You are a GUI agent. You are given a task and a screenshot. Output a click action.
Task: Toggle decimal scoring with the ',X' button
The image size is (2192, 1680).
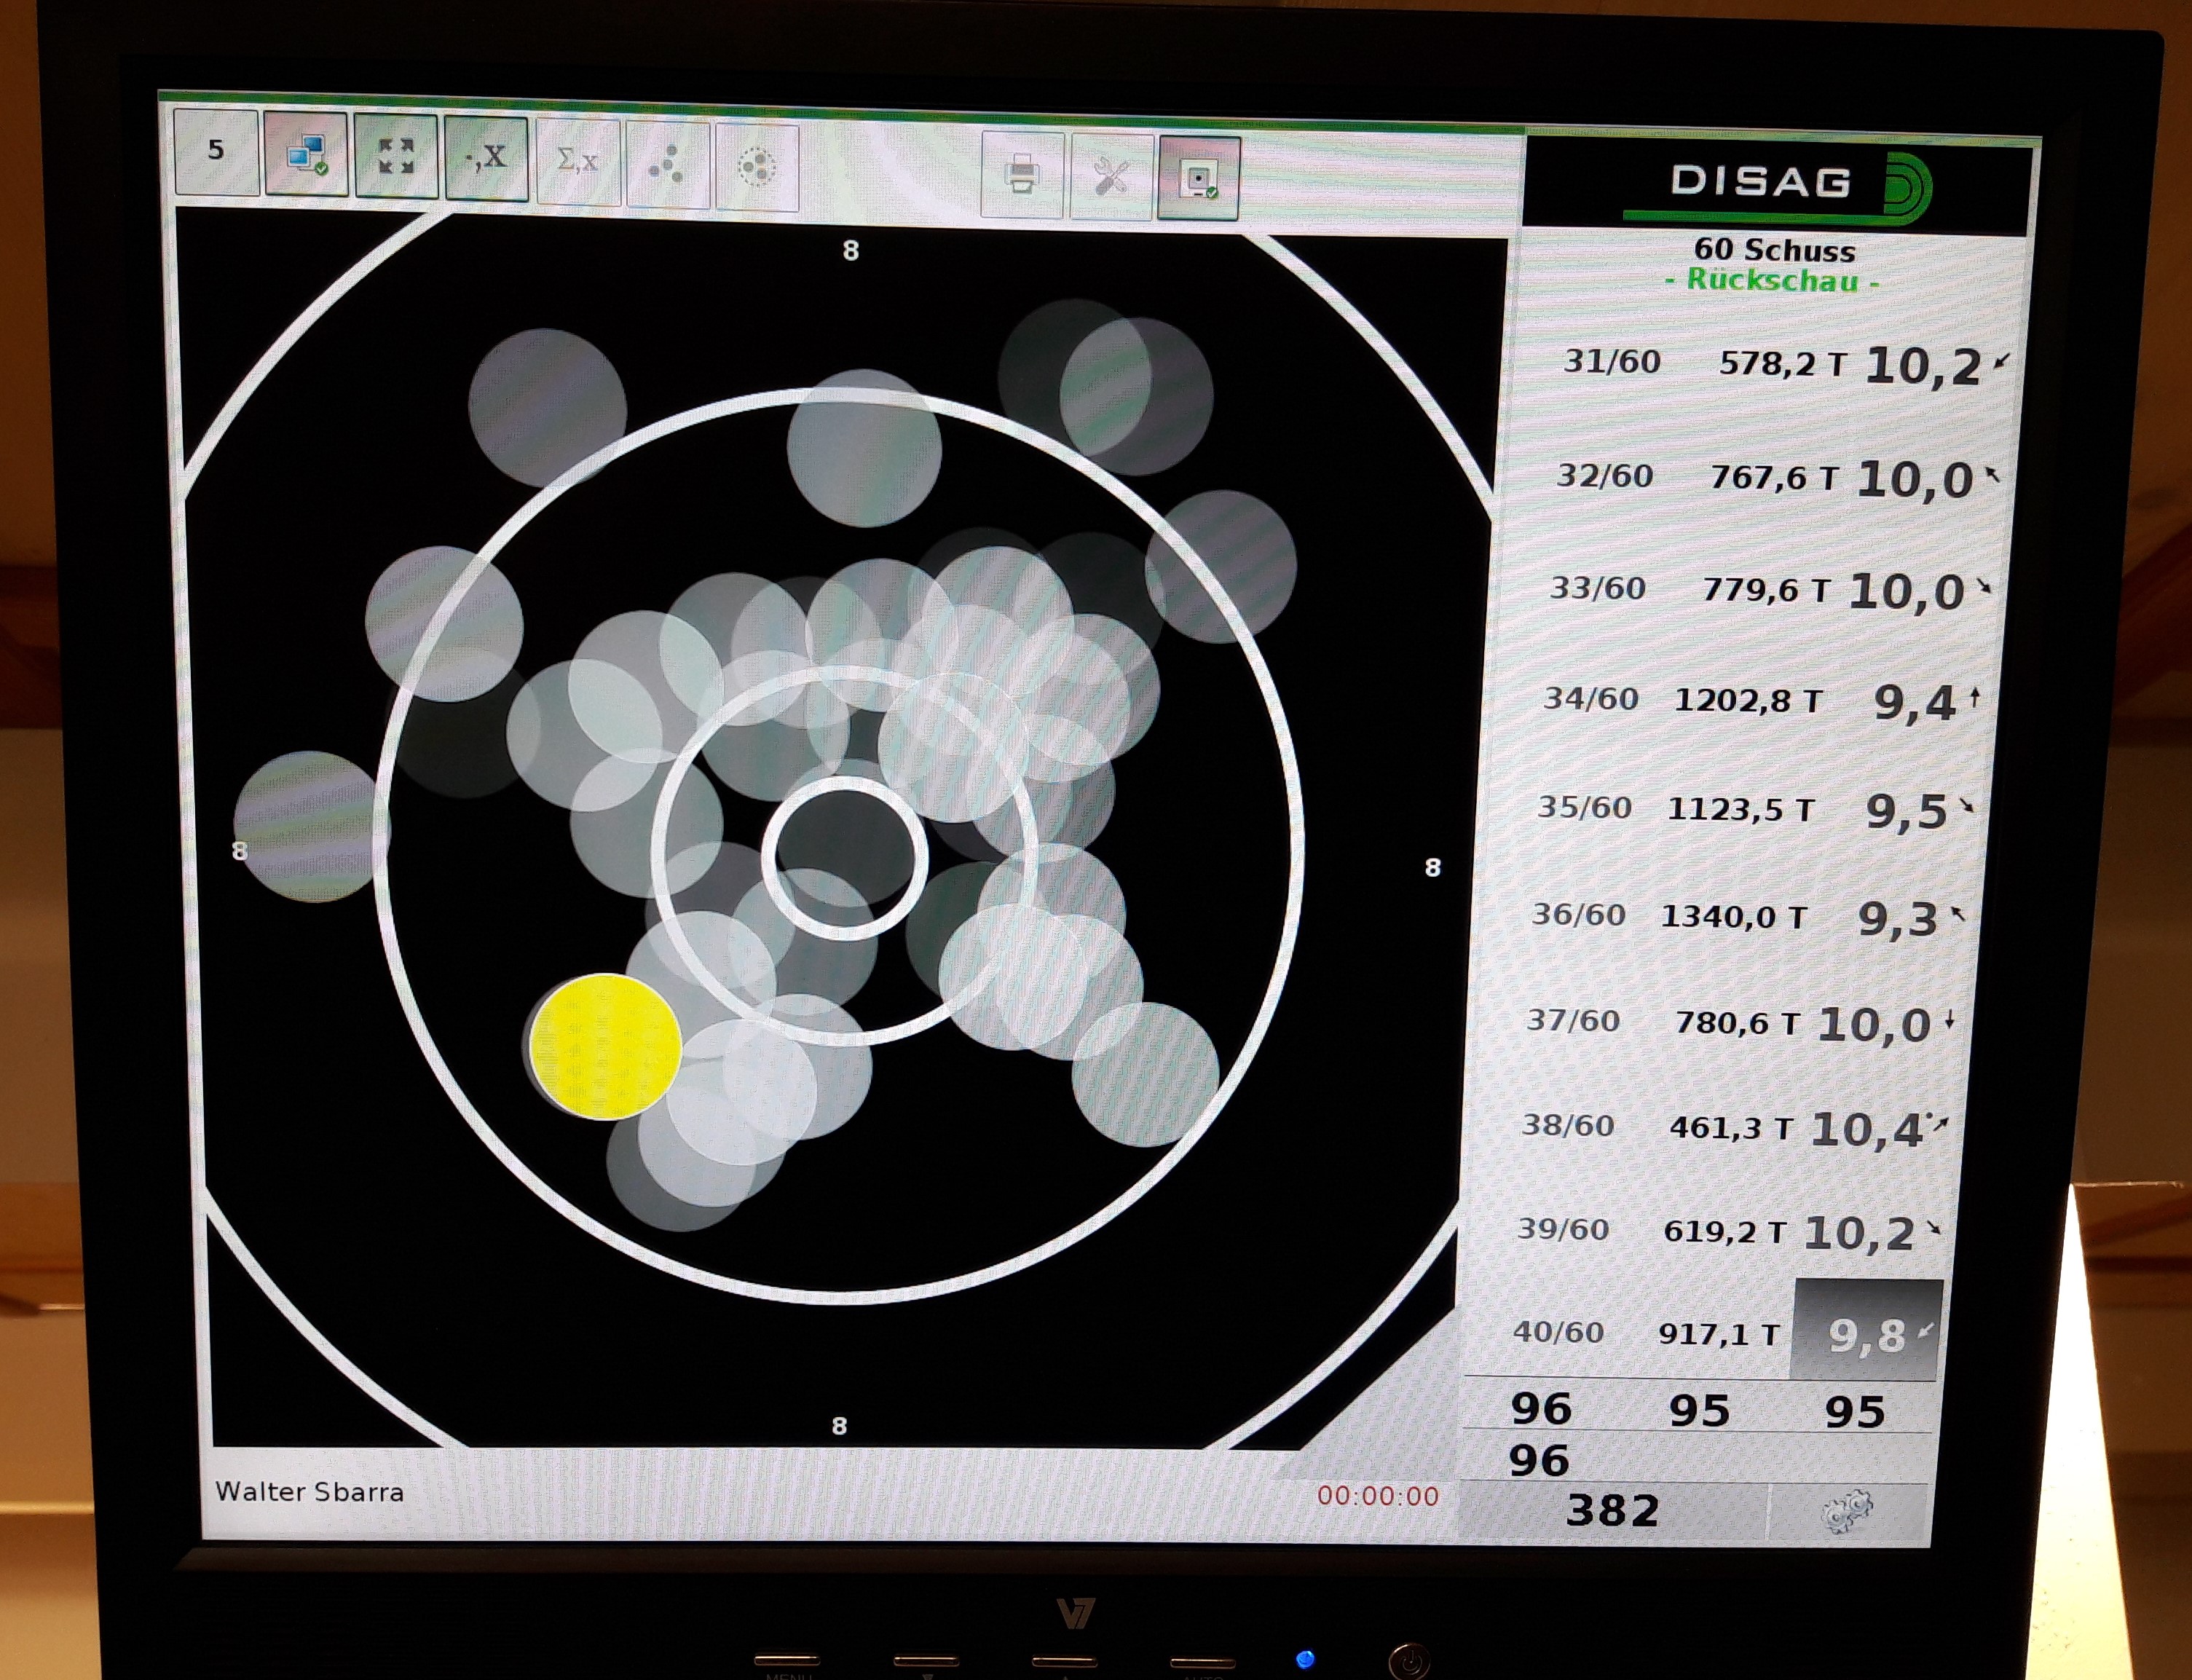[486, 159]
